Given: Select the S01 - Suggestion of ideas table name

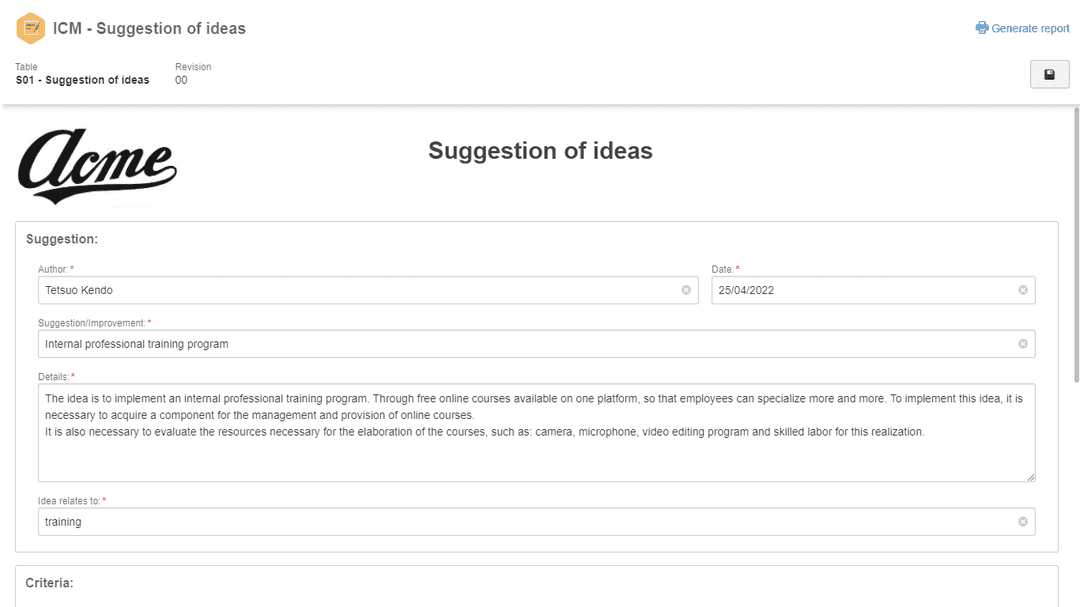Looking at the screenshot, I should (x=83, y=80).
